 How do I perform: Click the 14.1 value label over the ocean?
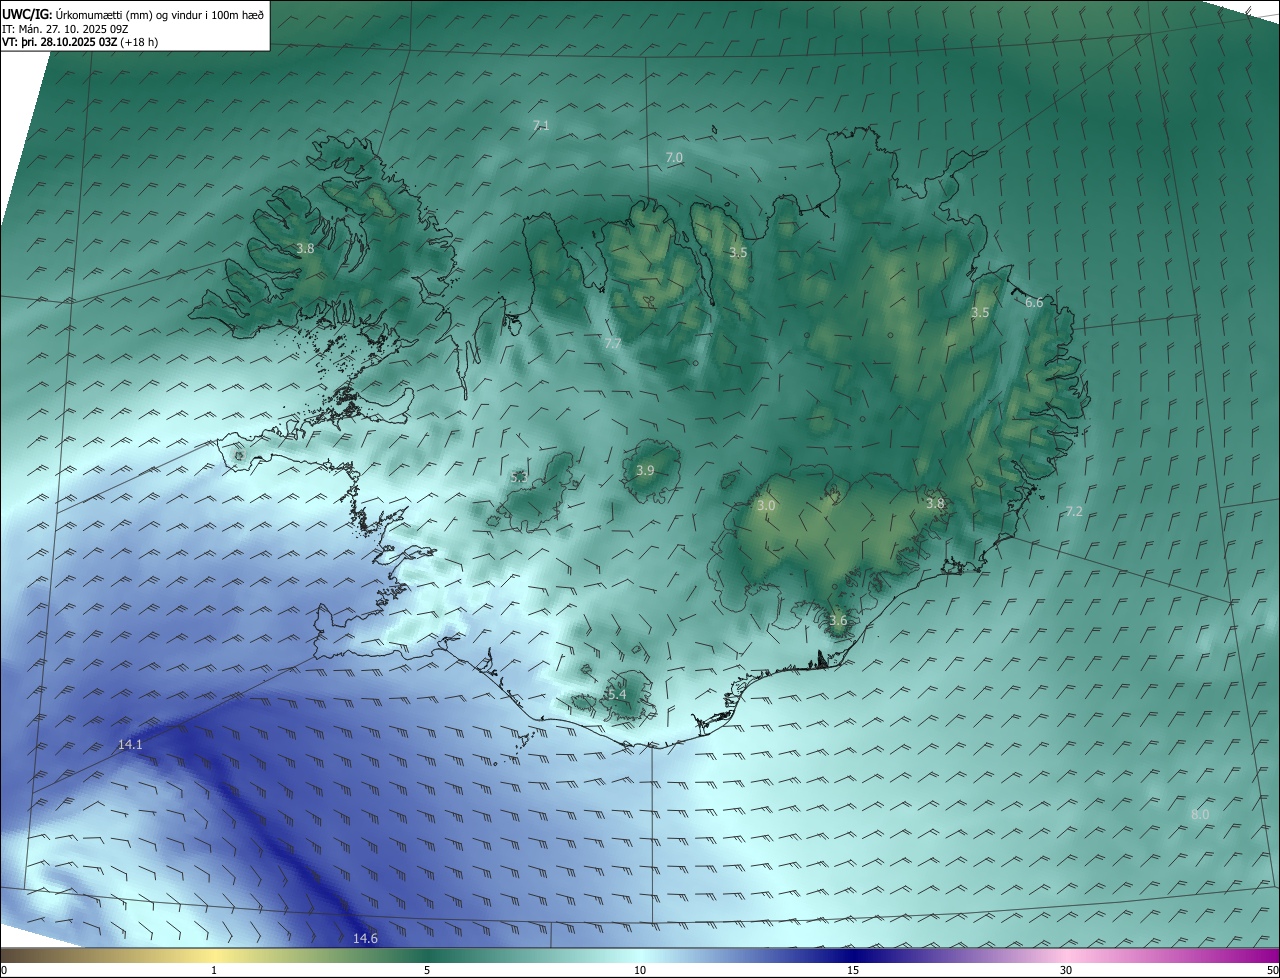(130, 745)
